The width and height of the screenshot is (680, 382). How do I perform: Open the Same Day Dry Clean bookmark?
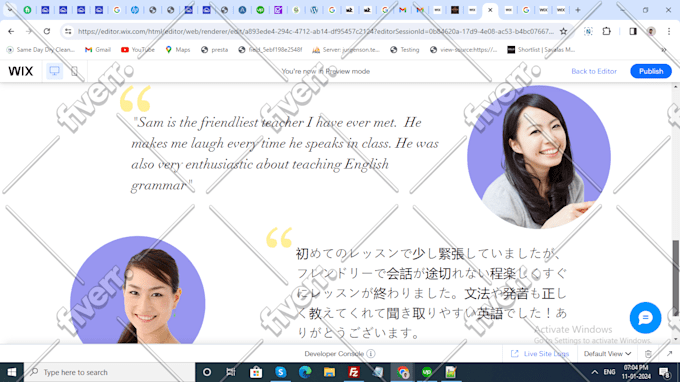pos(41,50)
